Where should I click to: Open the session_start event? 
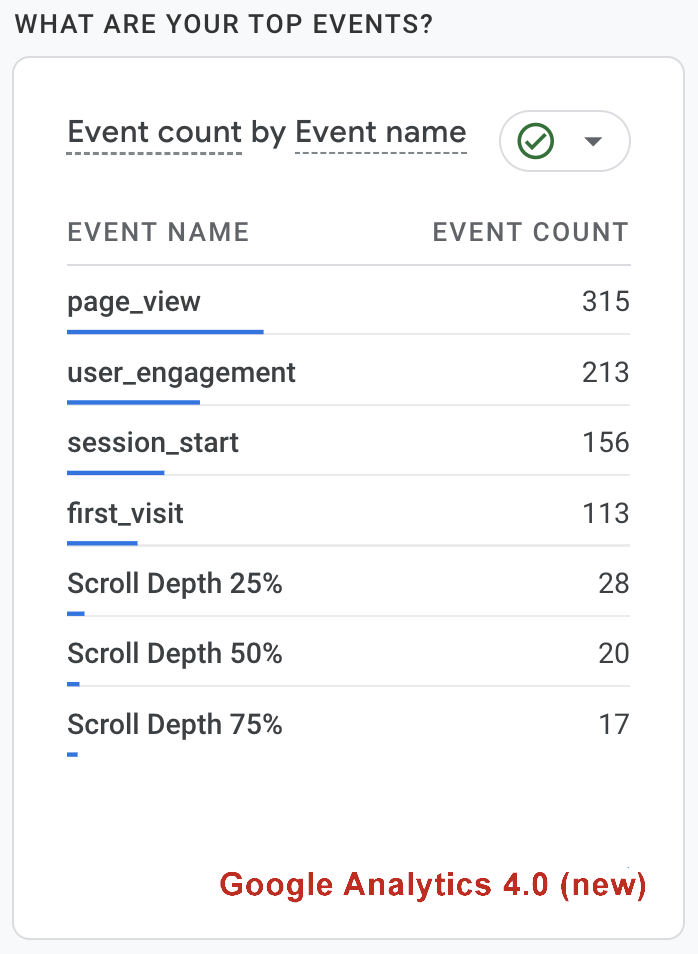tap(153, 443)
